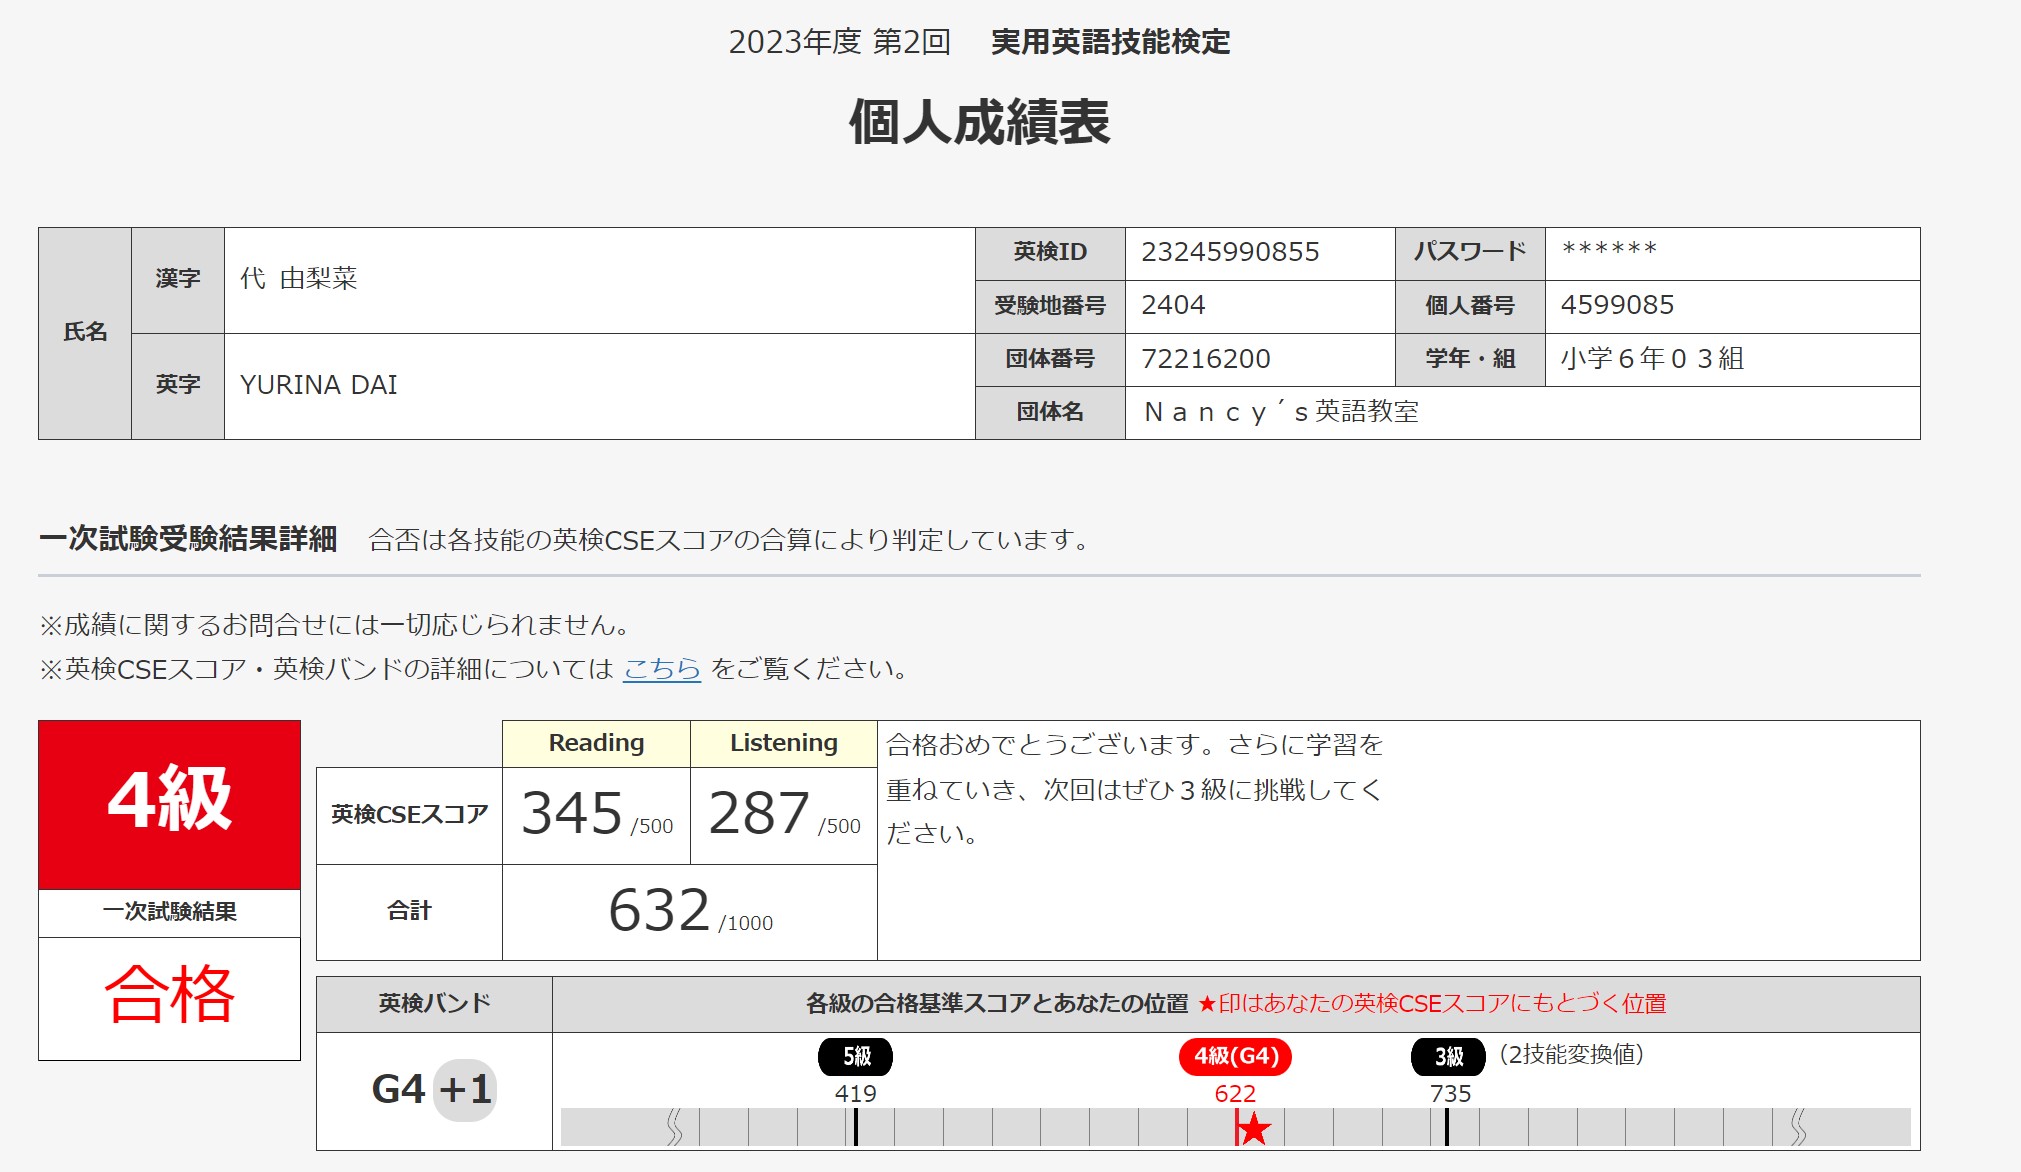Click the 英検ID label cell
This screenshot has height=1172, width=2021.
[x=1050, y=253]
